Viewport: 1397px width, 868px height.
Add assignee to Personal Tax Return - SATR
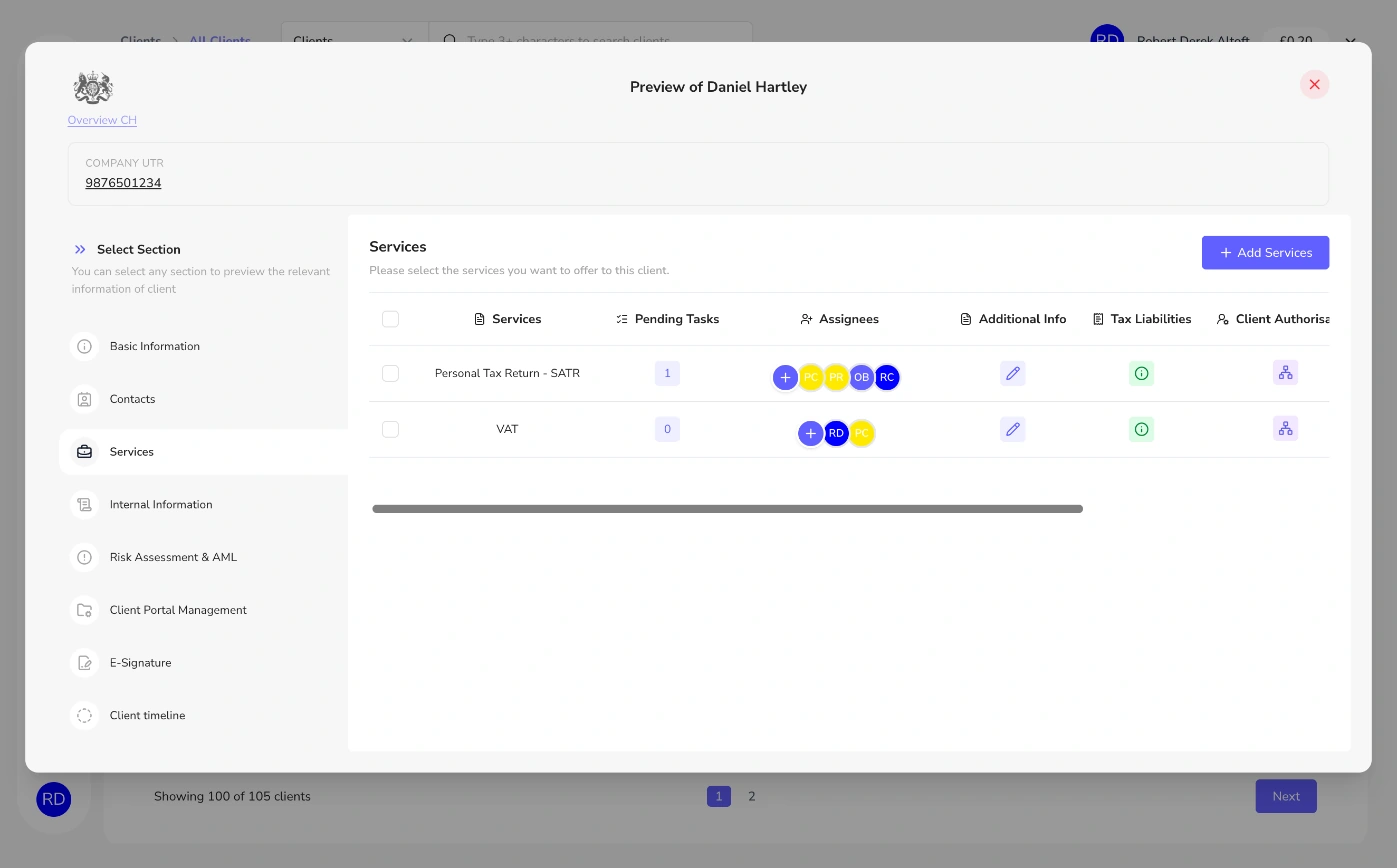pos(786,378)
